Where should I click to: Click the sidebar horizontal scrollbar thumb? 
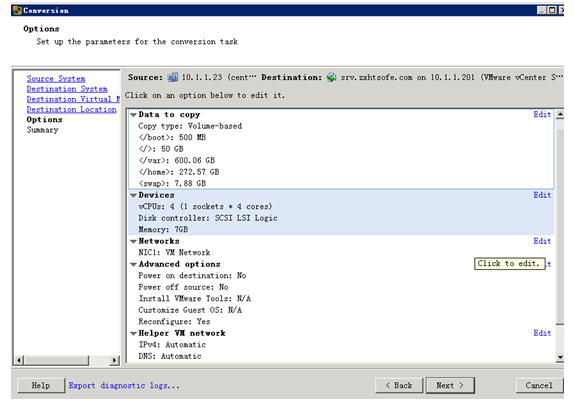click(56, 360)
